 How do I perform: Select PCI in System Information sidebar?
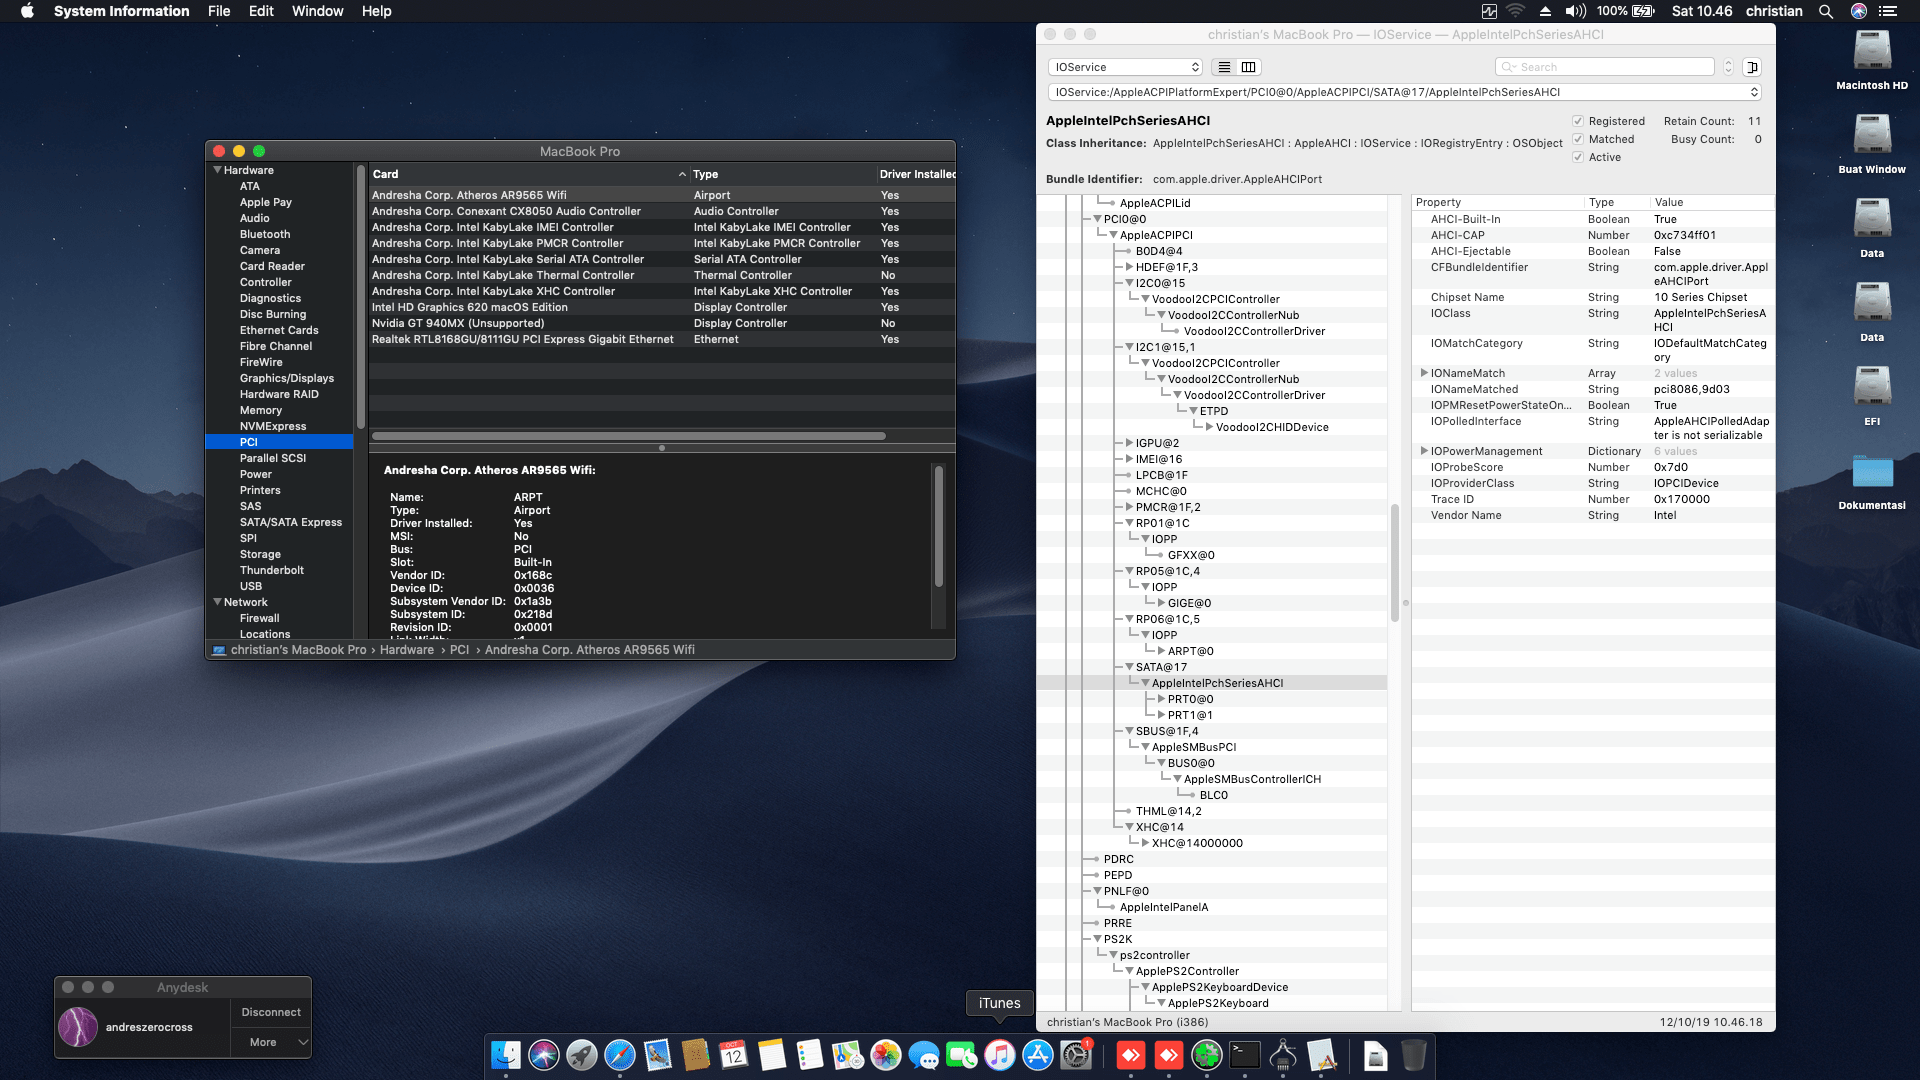tap(248, 441)
